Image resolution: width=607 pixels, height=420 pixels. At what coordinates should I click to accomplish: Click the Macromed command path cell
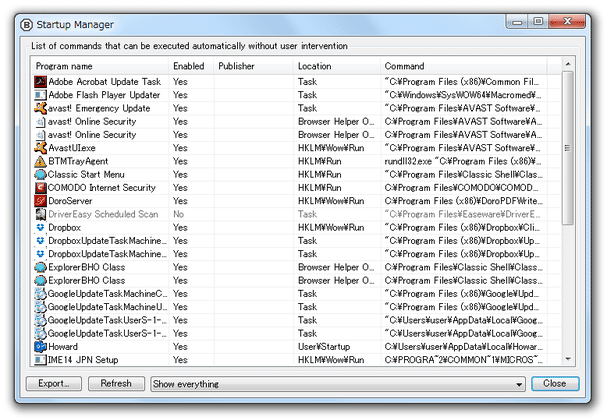pyautogui.click(x=463, y=95)
